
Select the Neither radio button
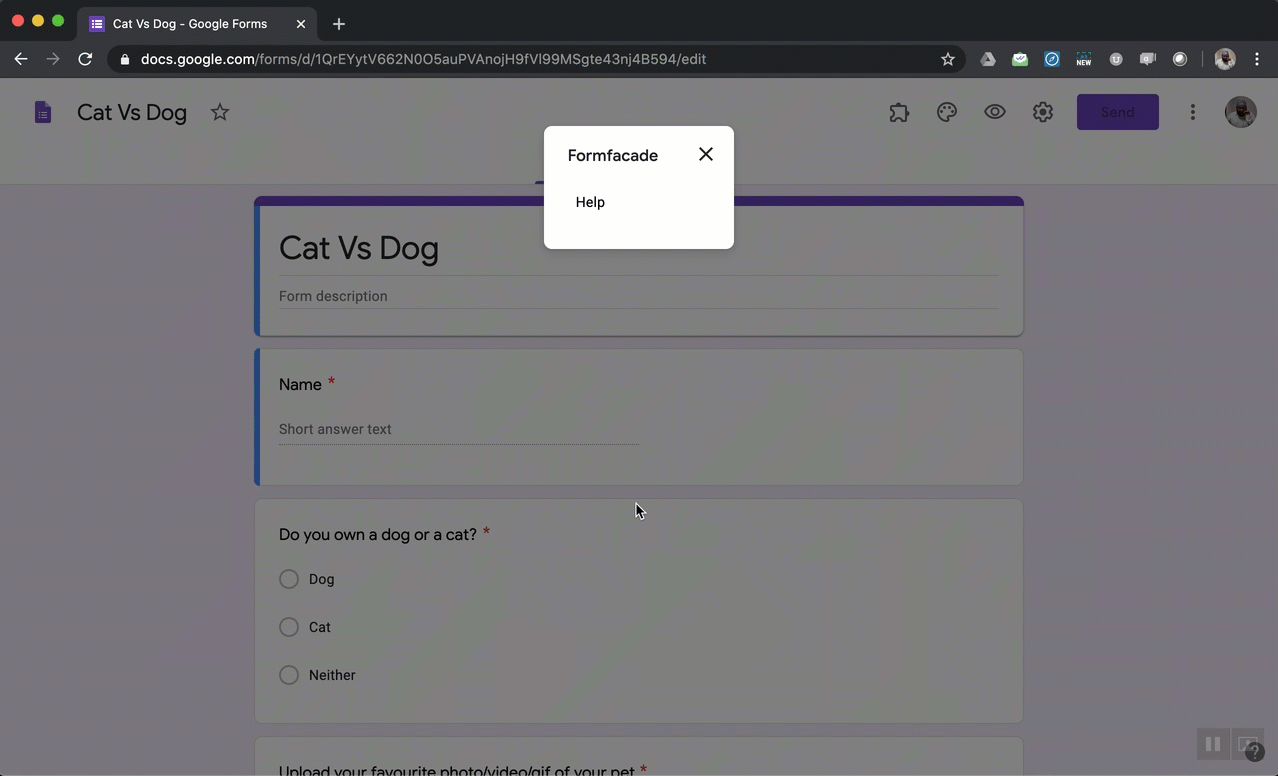(288, 675)
